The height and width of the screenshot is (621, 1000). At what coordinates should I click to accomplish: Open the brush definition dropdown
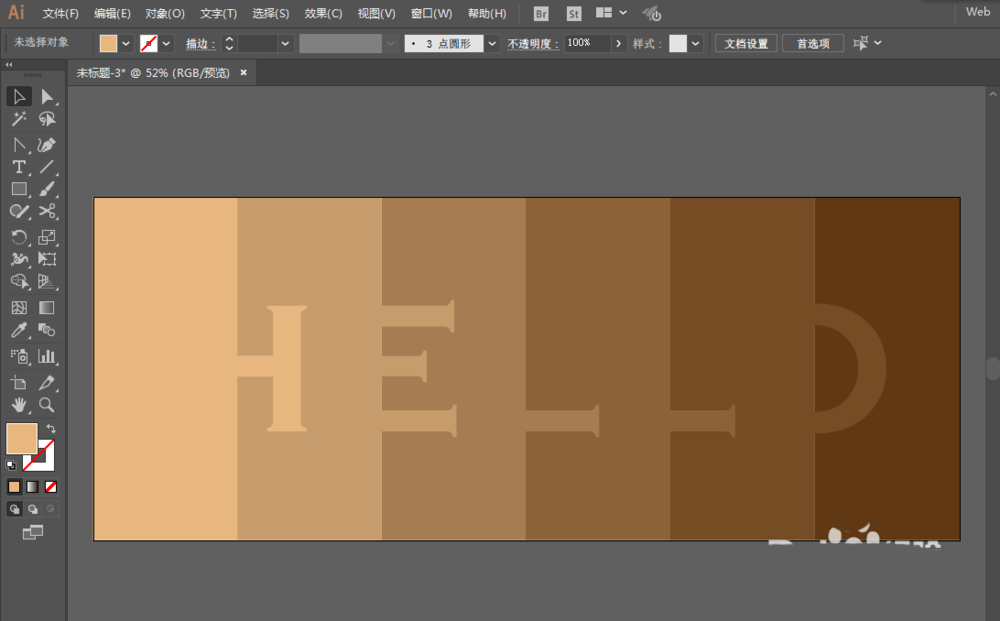pyautogui.click(x=492, y=44)
